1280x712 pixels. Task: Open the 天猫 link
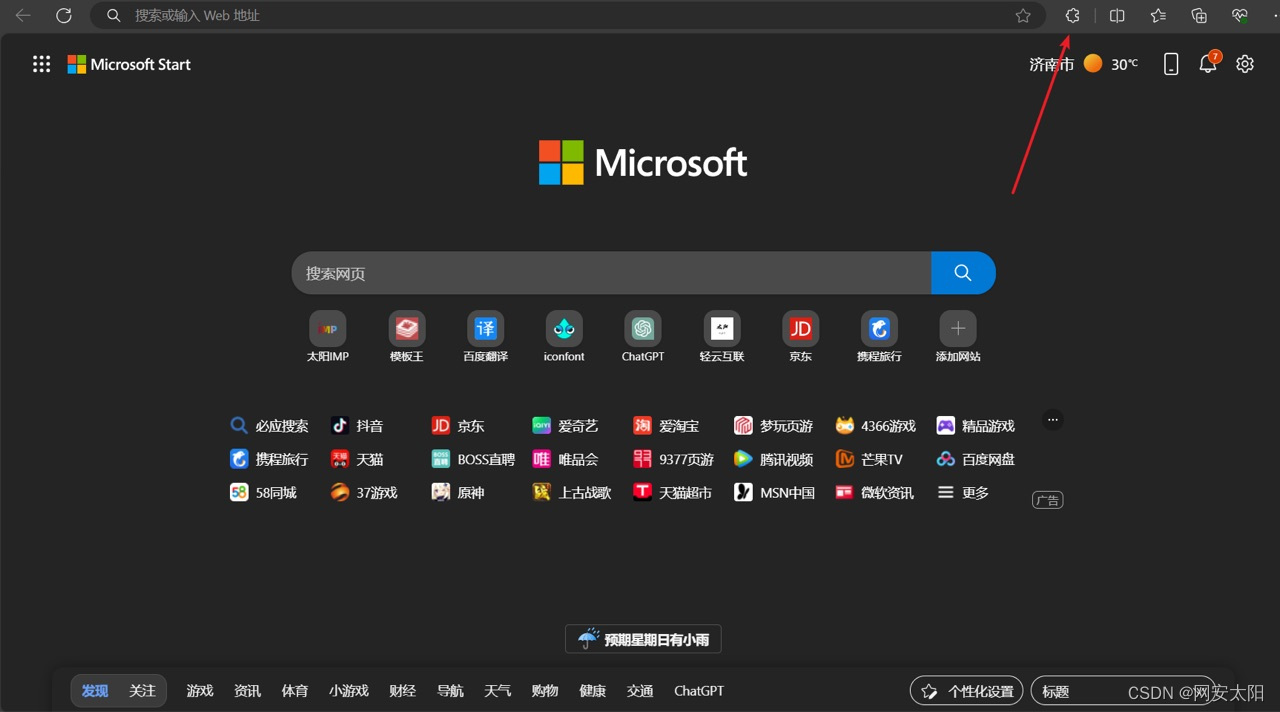pos(357,459)
